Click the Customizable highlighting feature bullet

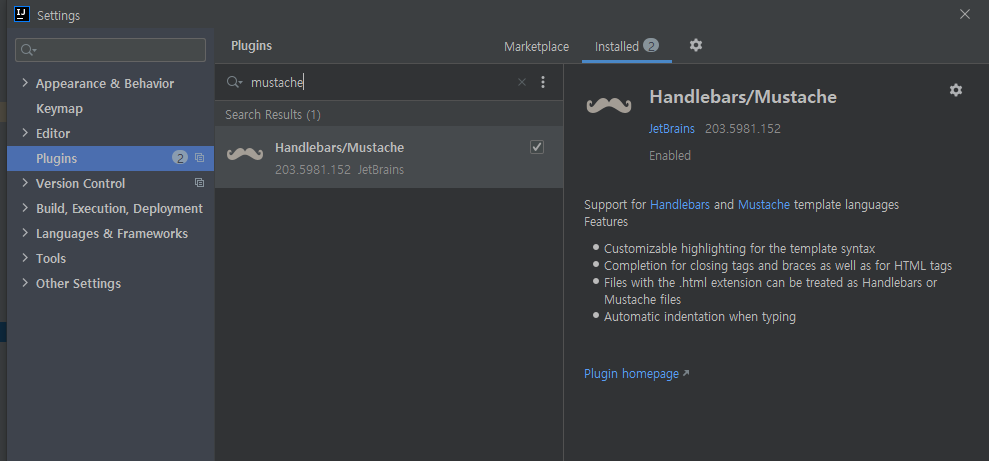point(739,248)
